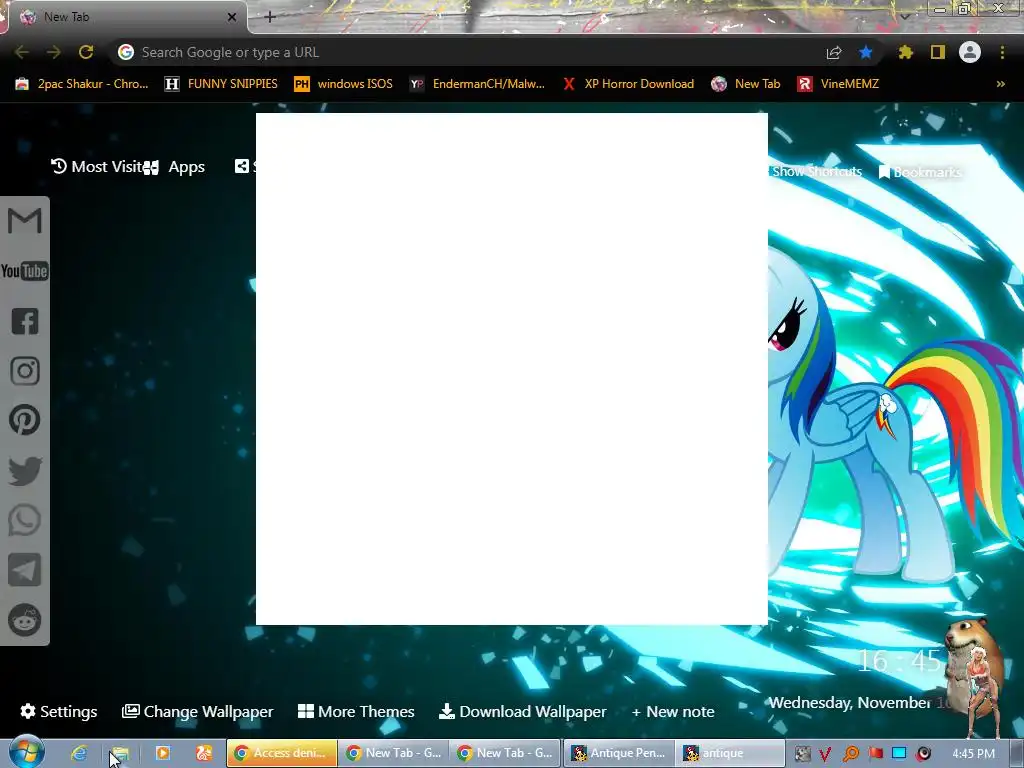Switch to Antique Pen... taskbar window

click(x=618, y=753)
